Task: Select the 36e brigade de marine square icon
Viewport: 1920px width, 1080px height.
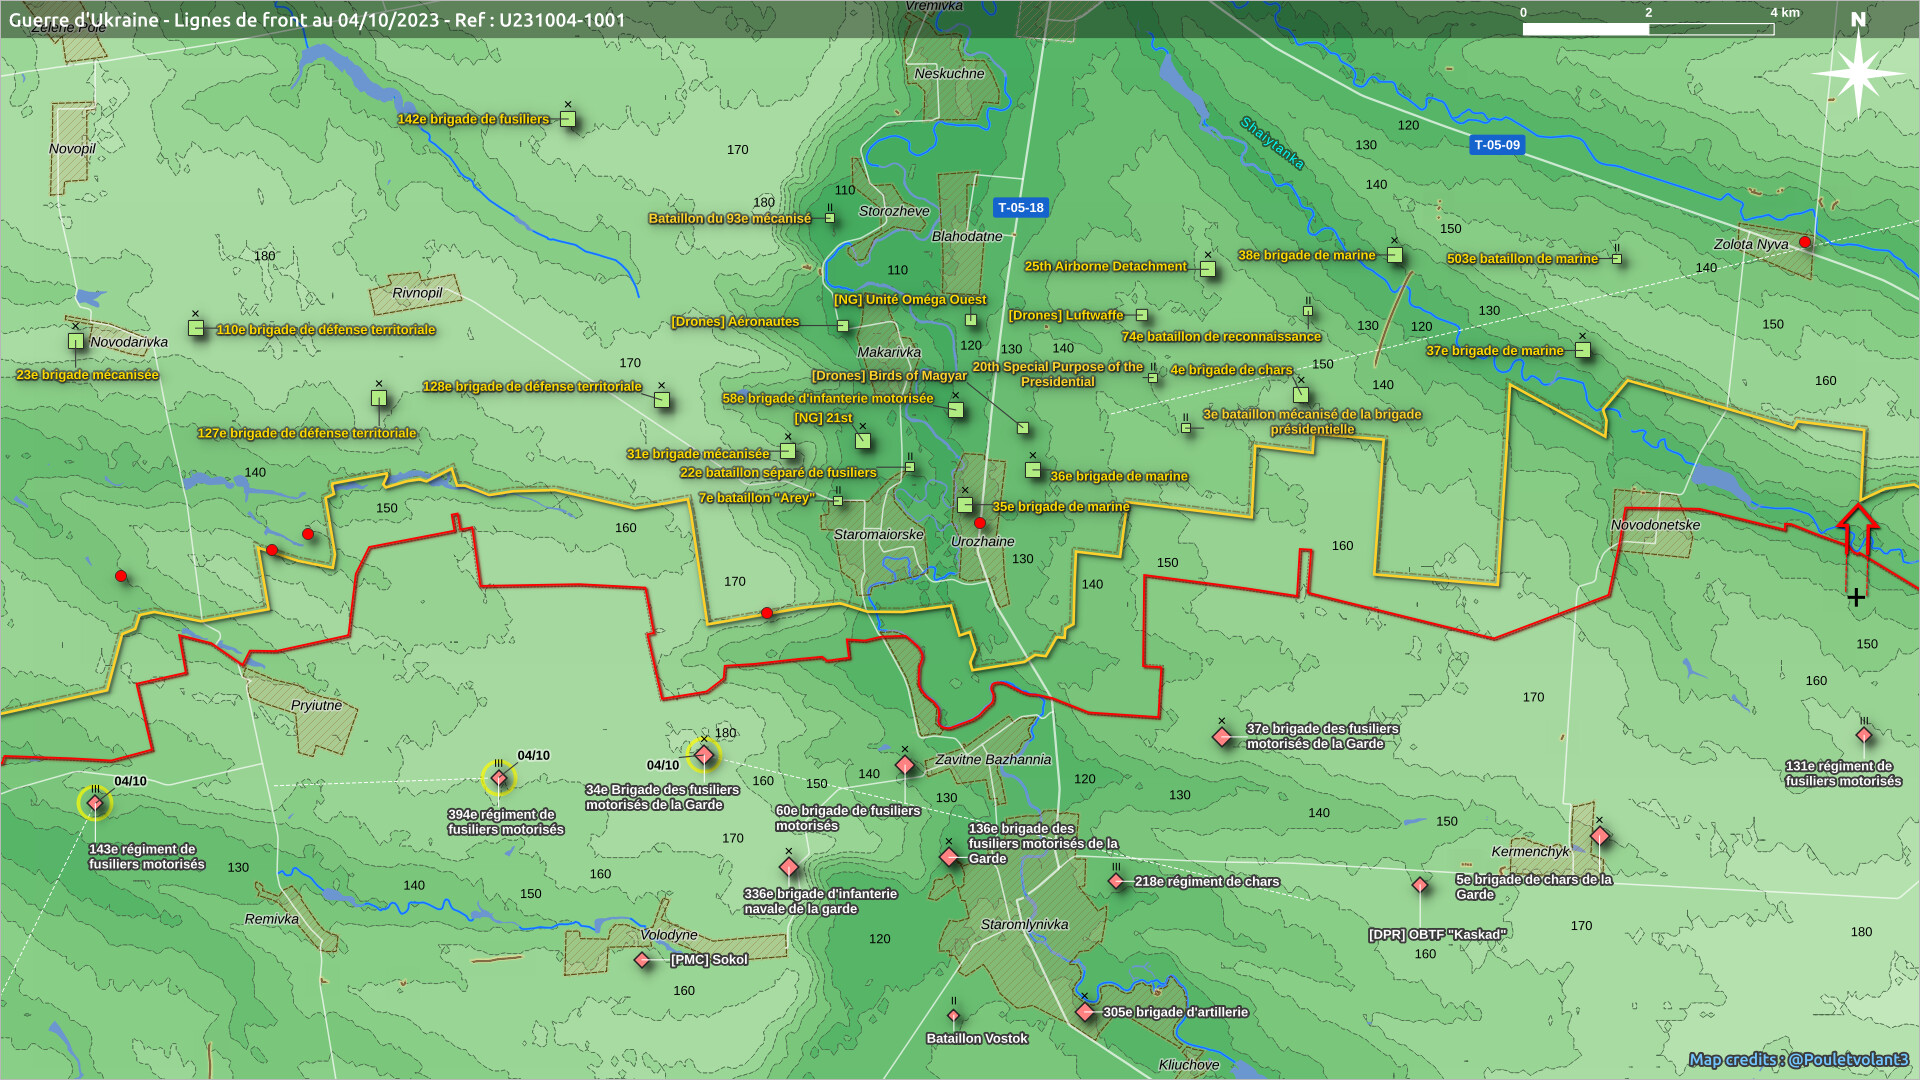Action: point(1033,470)
